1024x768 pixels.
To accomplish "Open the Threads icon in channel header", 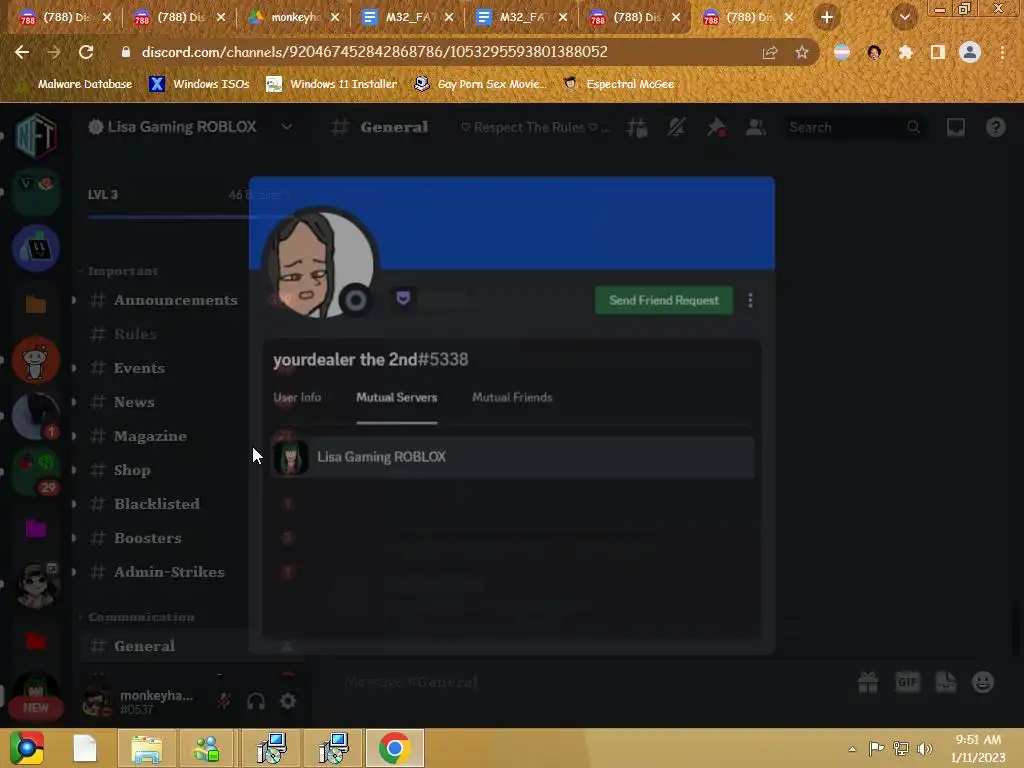I will coord(637,127).
